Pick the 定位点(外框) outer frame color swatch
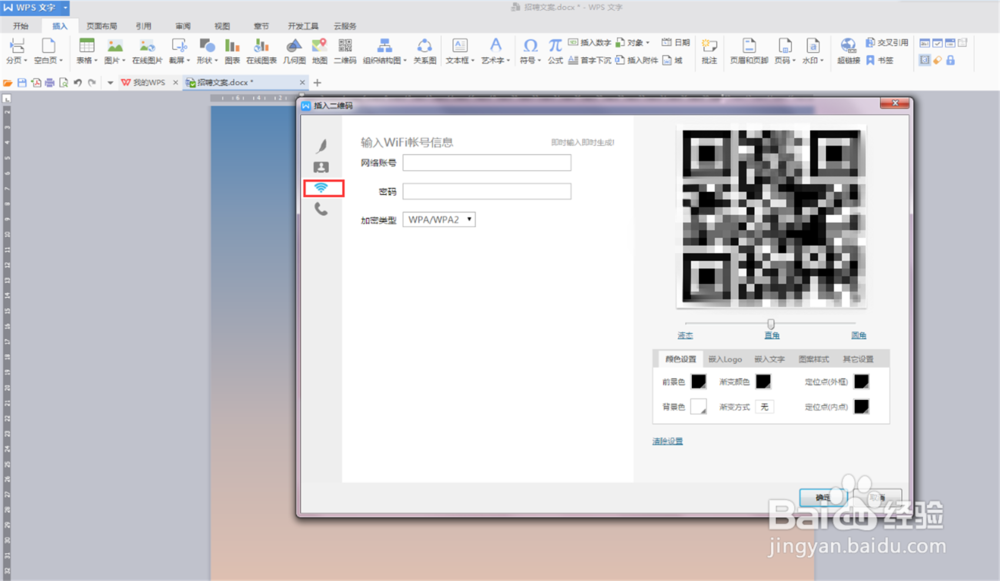The height and width of the screenshot is (581, 1000). 862,381
